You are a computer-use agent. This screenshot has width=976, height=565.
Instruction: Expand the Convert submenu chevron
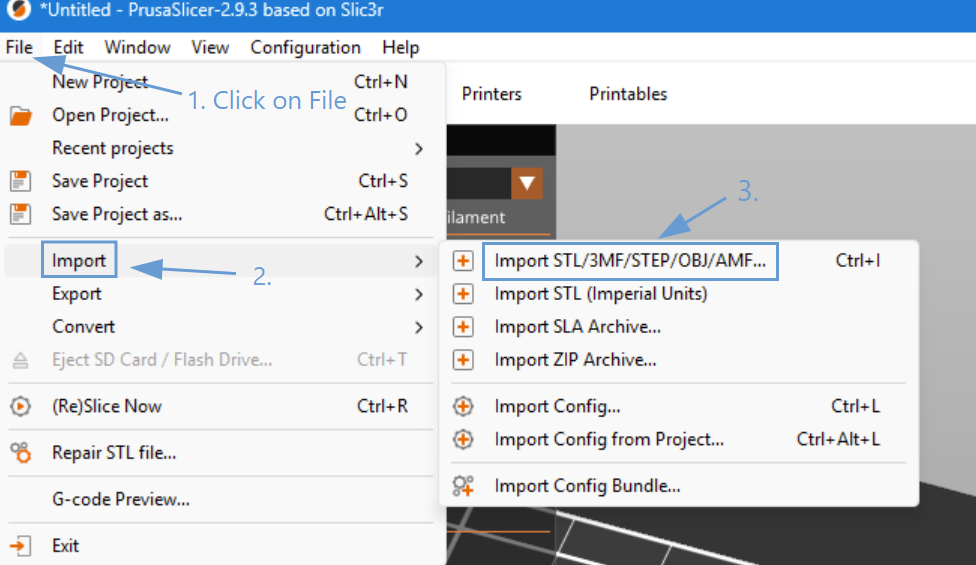tap(419, 327)
